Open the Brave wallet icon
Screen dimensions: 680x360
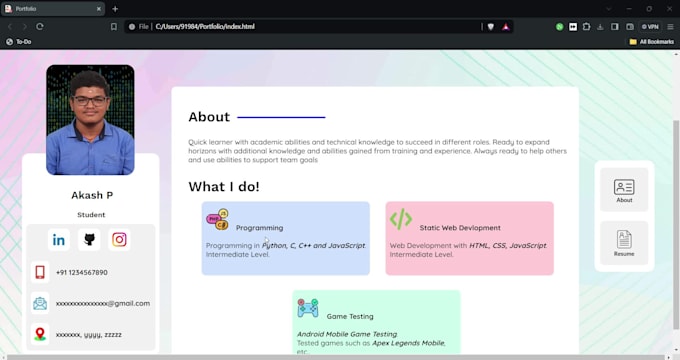pyautogui.click(x=630, y=26)
